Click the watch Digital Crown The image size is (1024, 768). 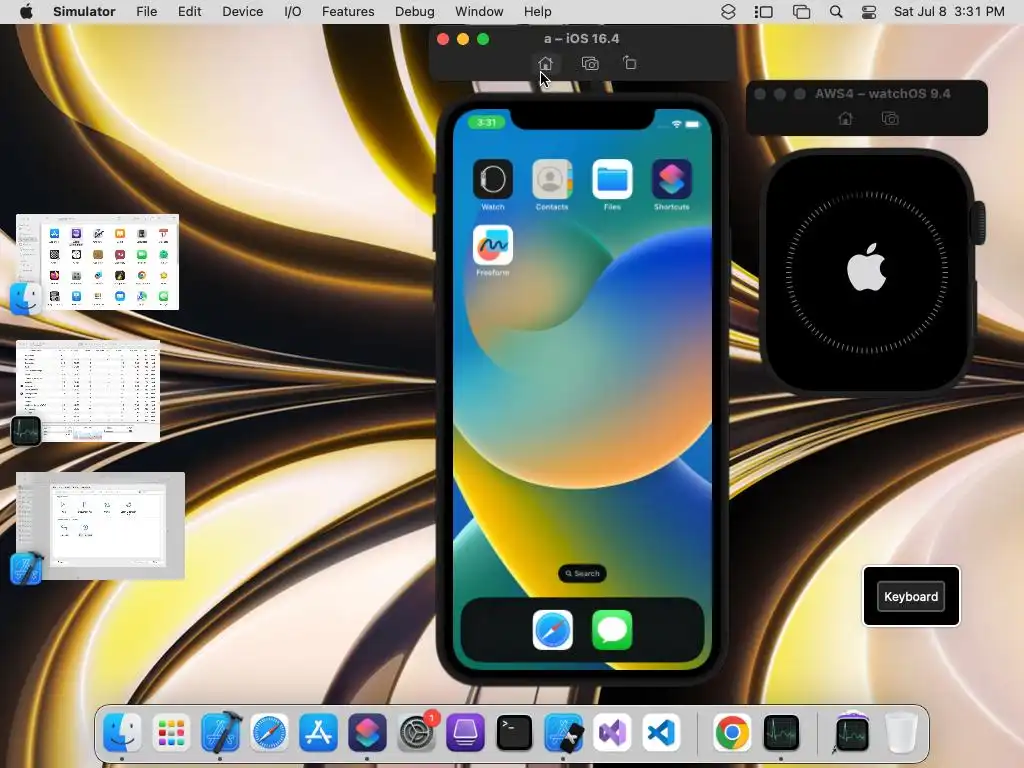pyautogui.click(x=980, y=223)
